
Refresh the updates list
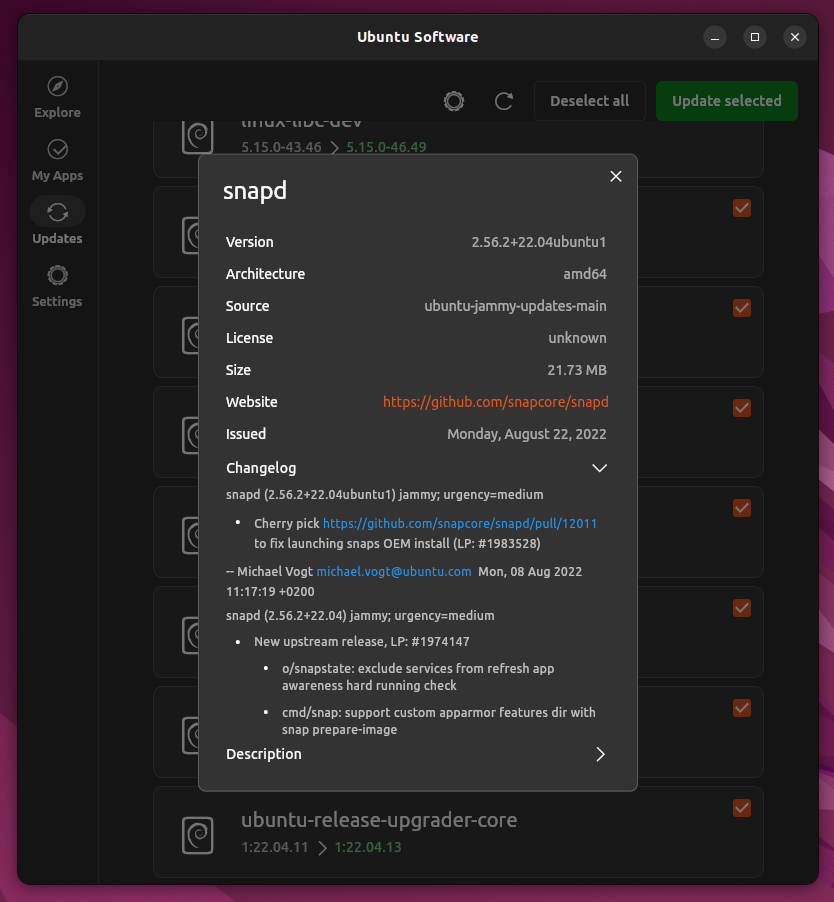pos(504,101)
